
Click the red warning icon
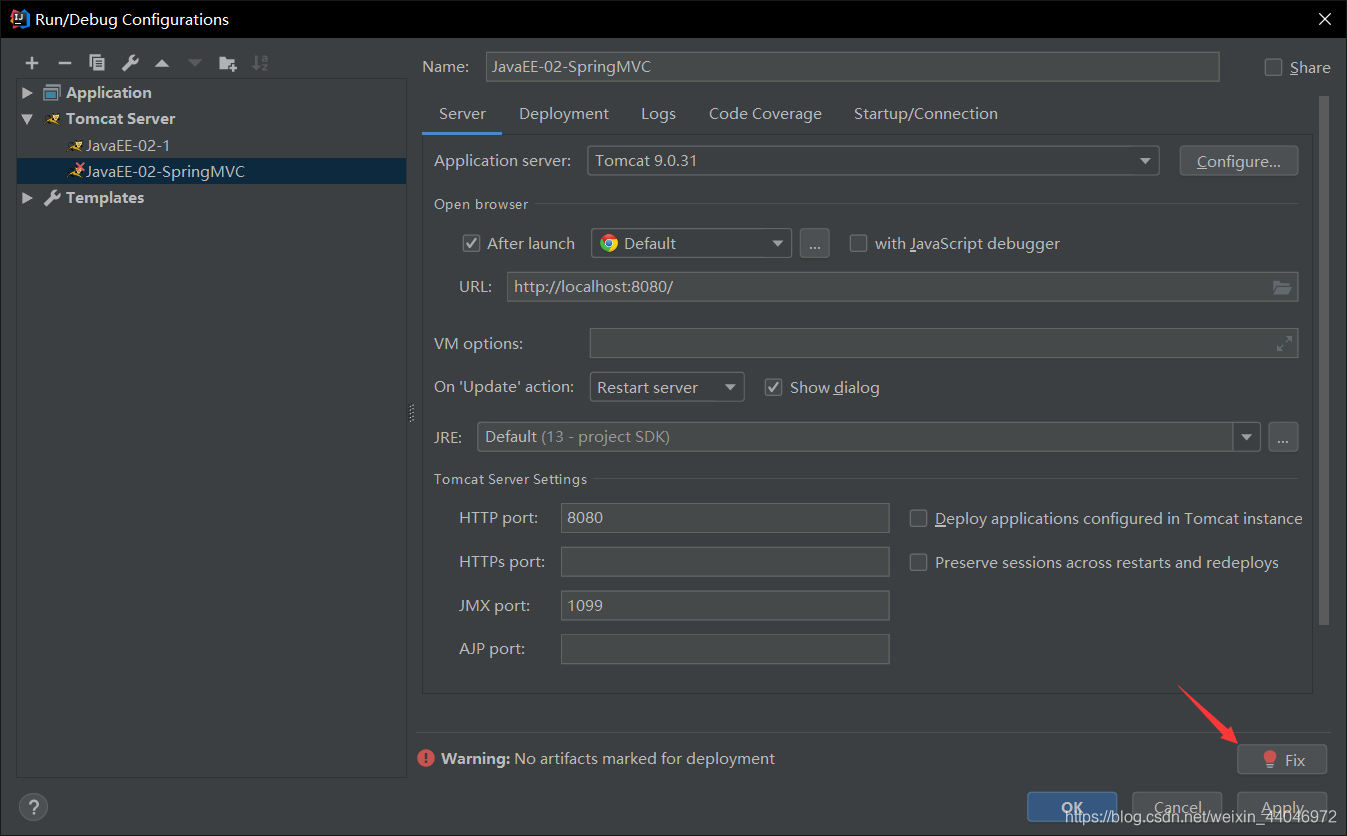tap(427, 759)
